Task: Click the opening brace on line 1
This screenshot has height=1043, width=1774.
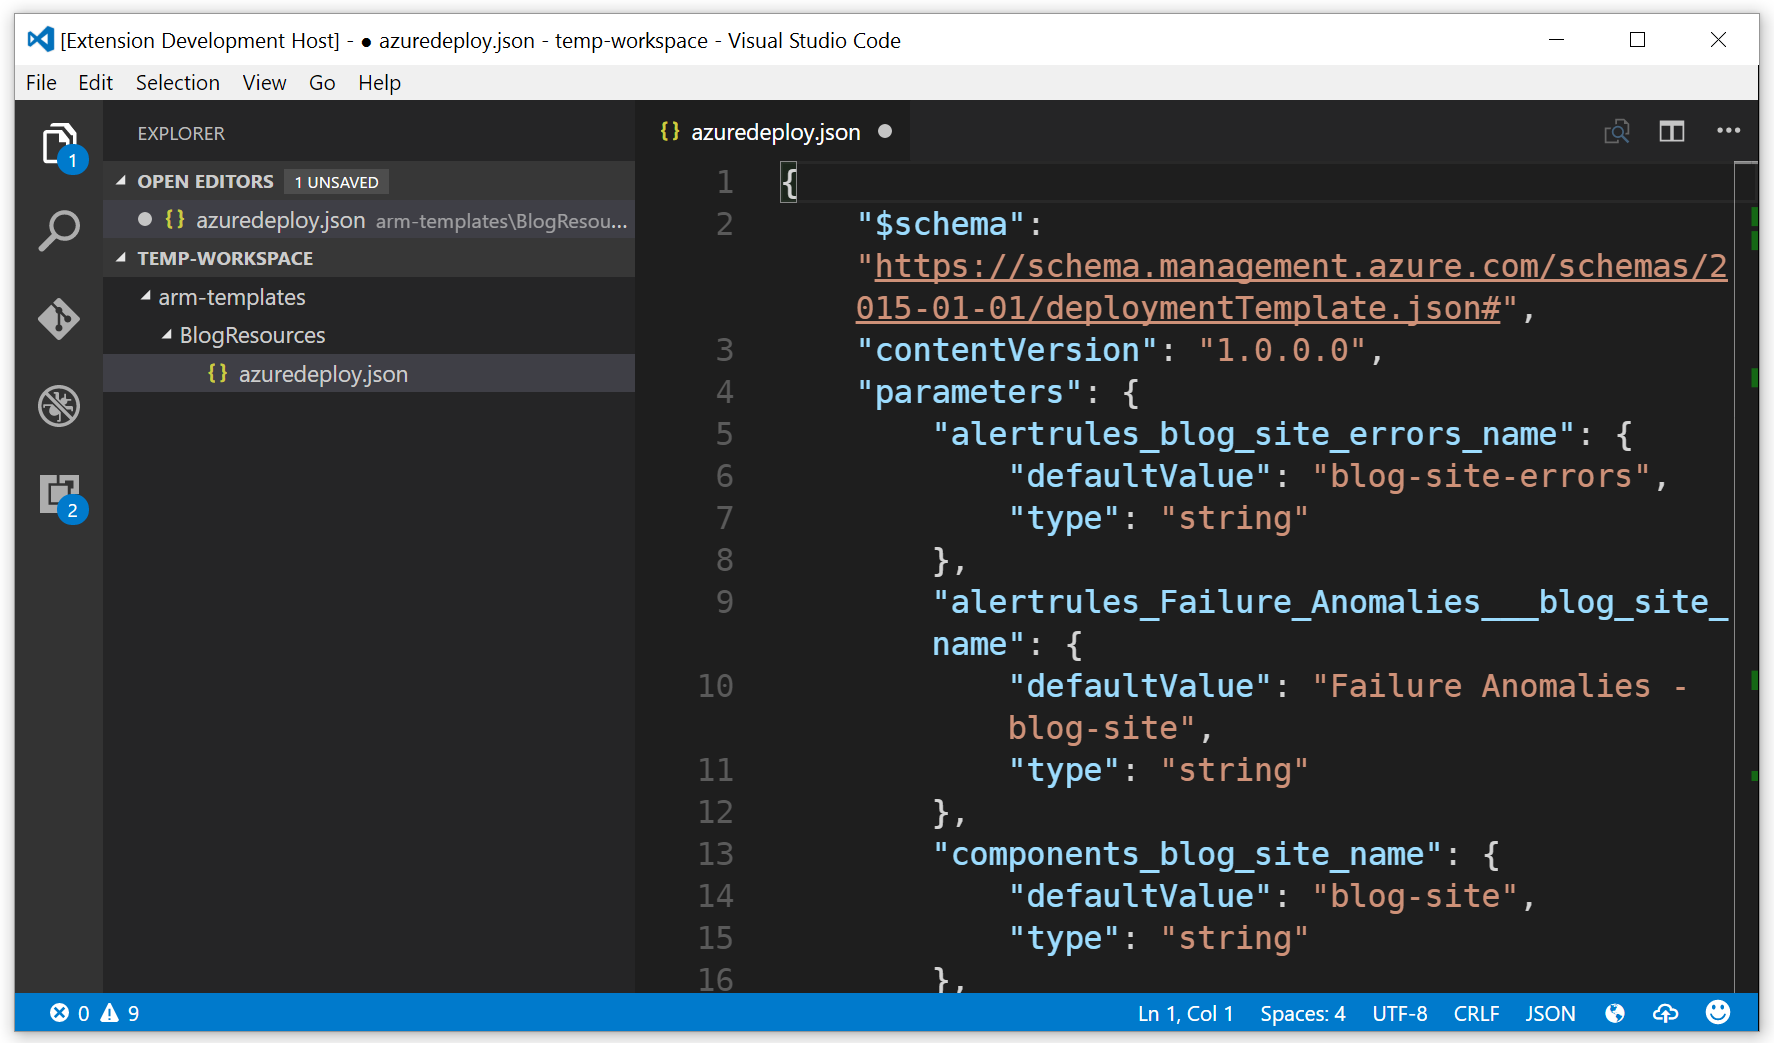Action: pyautogui.click(x=789, y=182)
